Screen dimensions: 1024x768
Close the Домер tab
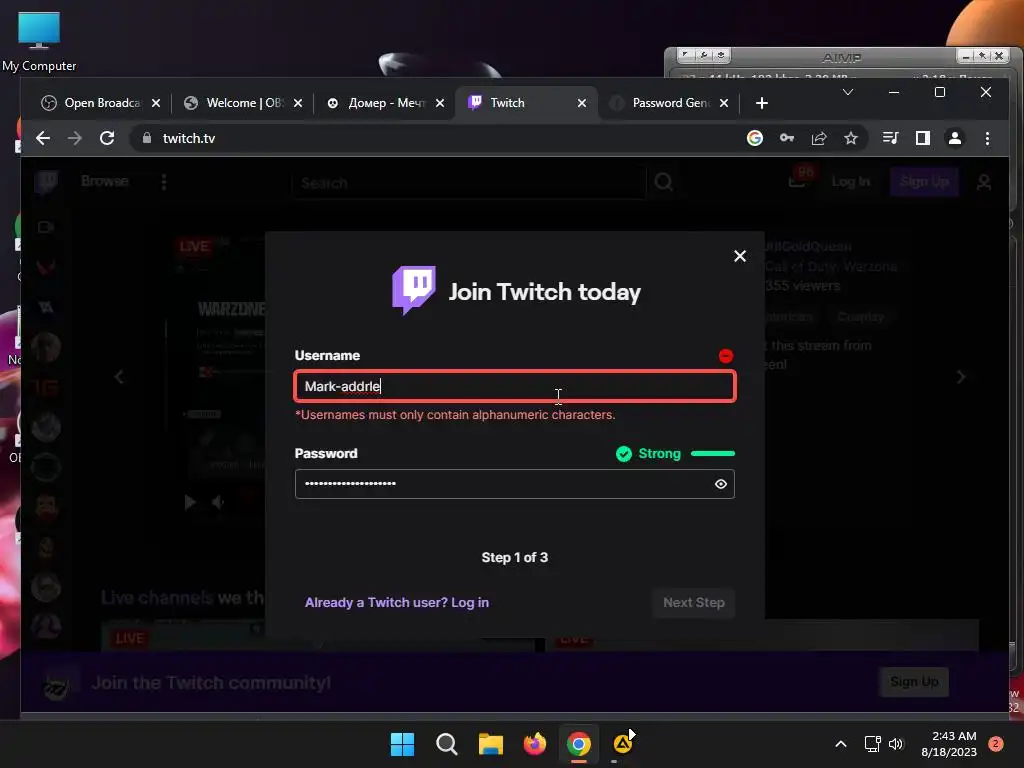pos(440,103)
